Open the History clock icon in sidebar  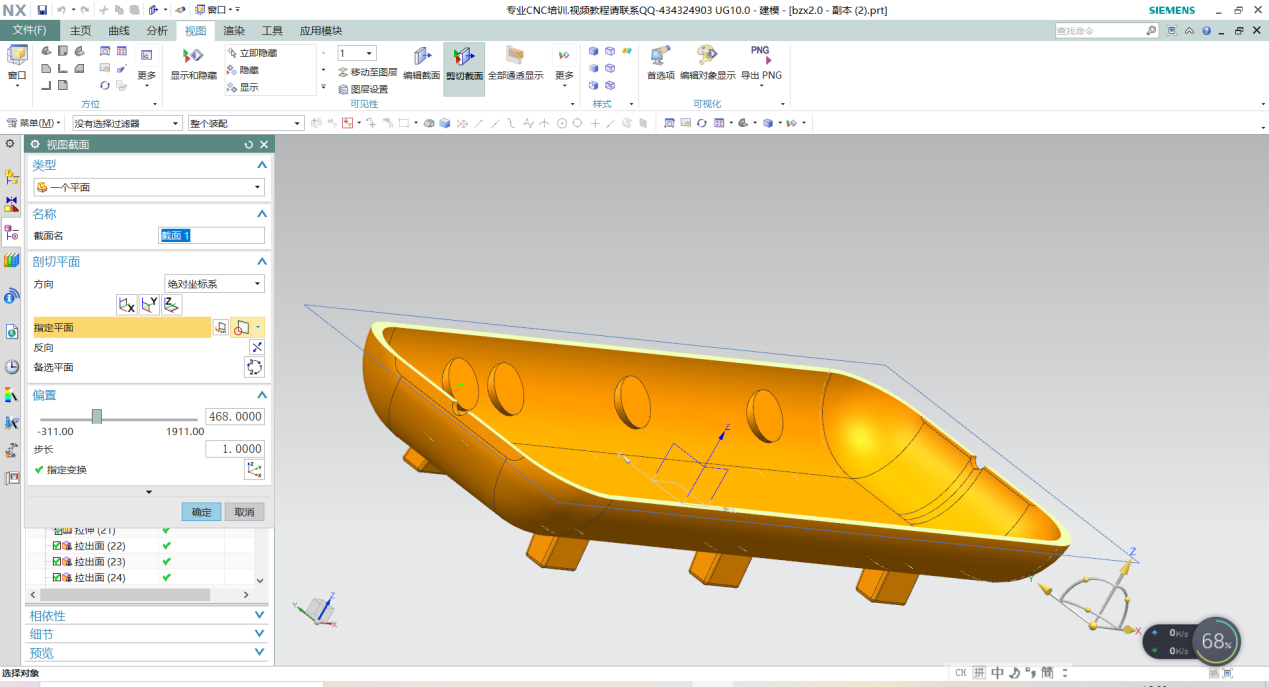12,367
